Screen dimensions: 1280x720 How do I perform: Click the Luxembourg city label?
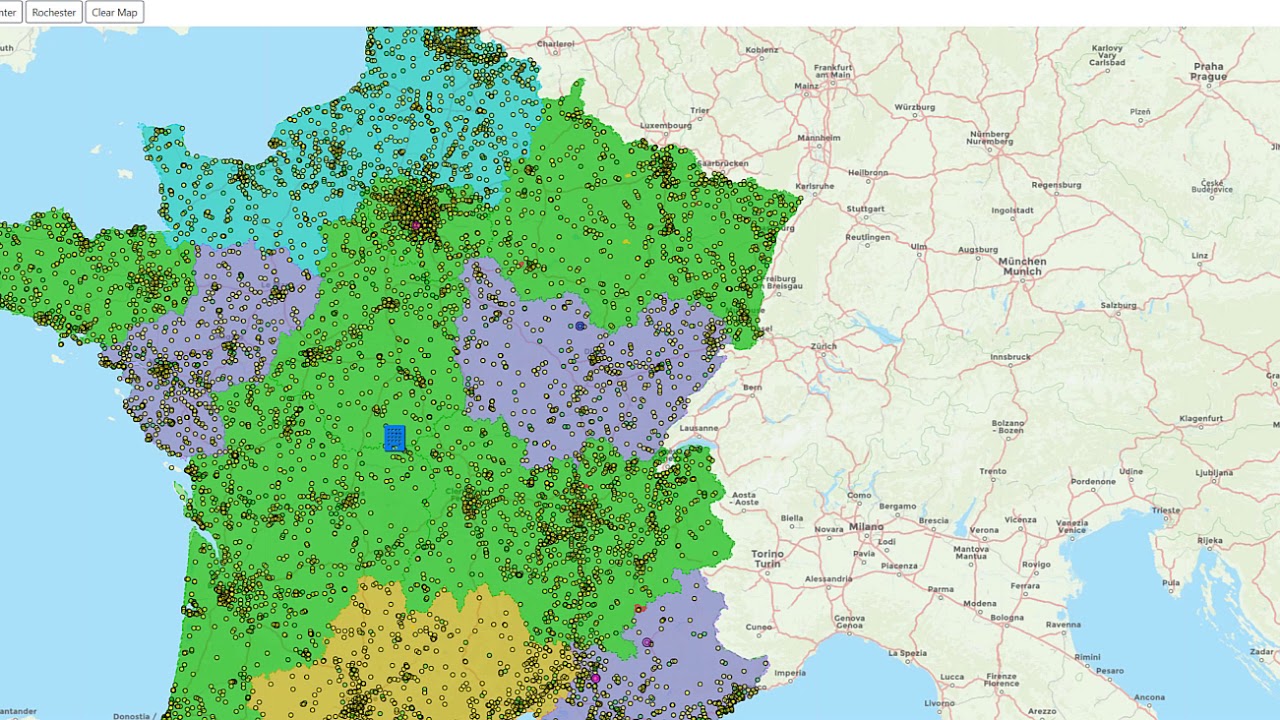coord(666,126)
